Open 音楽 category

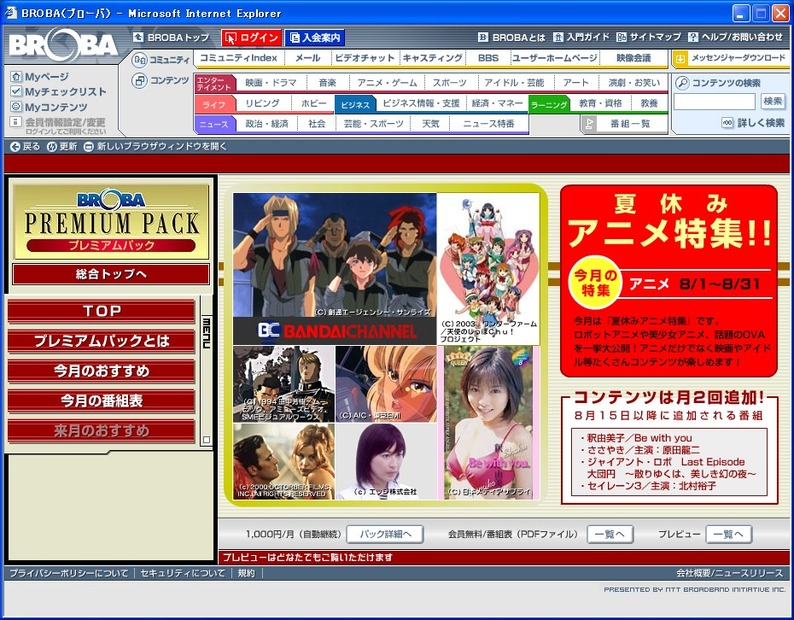pyautogui.click(x=328, y=83)
